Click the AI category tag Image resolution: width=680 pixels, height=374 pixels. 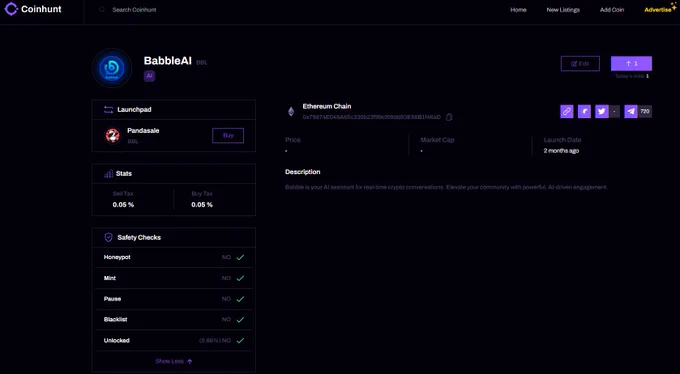pyautogui.click(x=149, y=76)
